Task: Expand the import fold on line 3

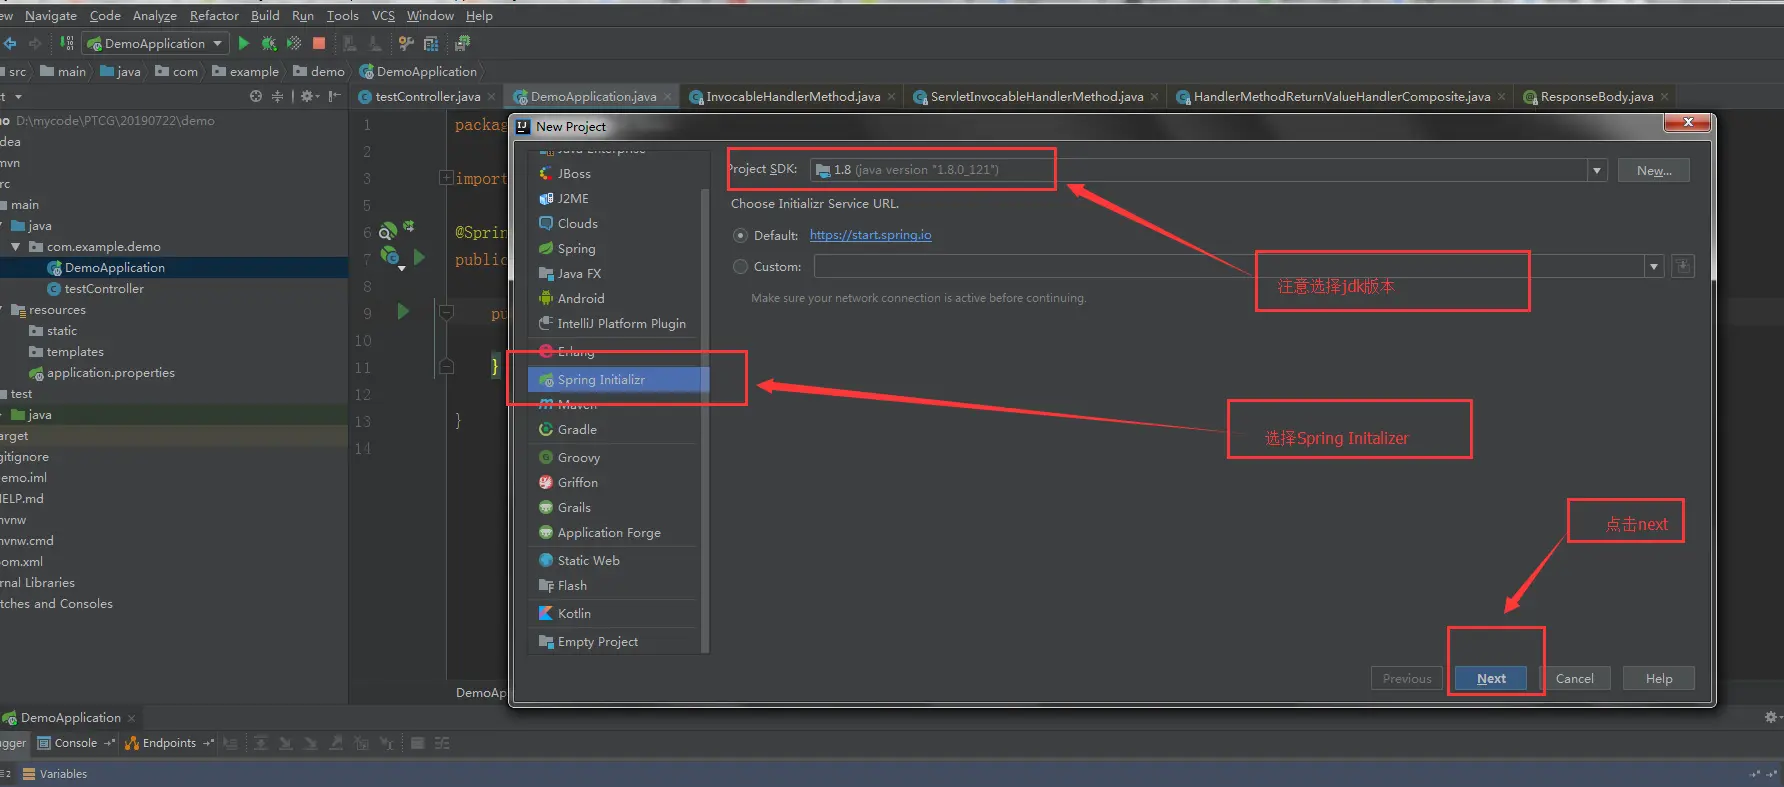Action: click(446, 178)
